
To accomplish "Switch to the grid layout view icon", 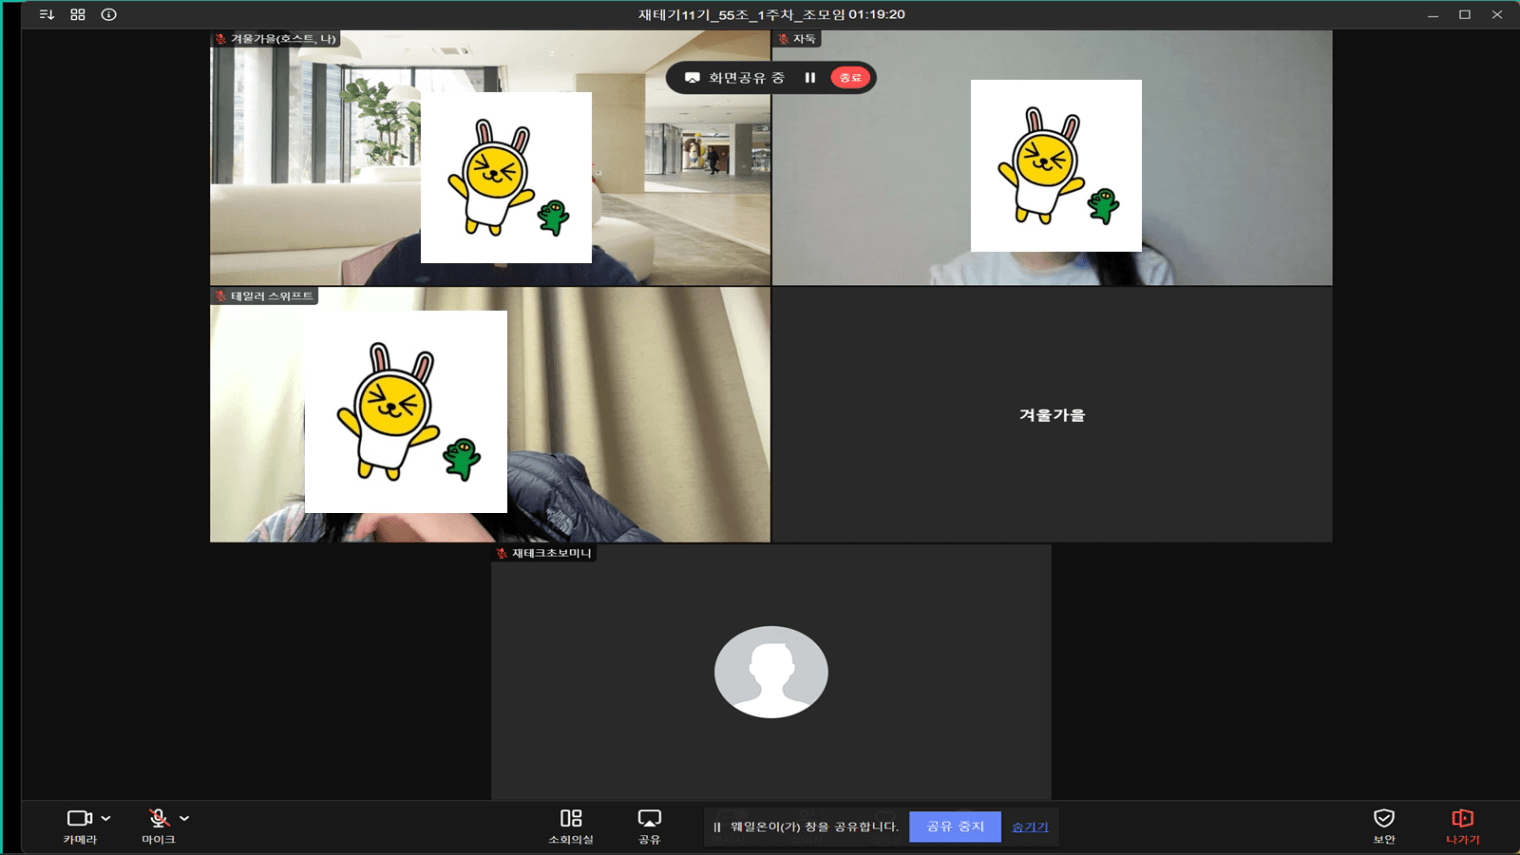I will pos(78,15).
